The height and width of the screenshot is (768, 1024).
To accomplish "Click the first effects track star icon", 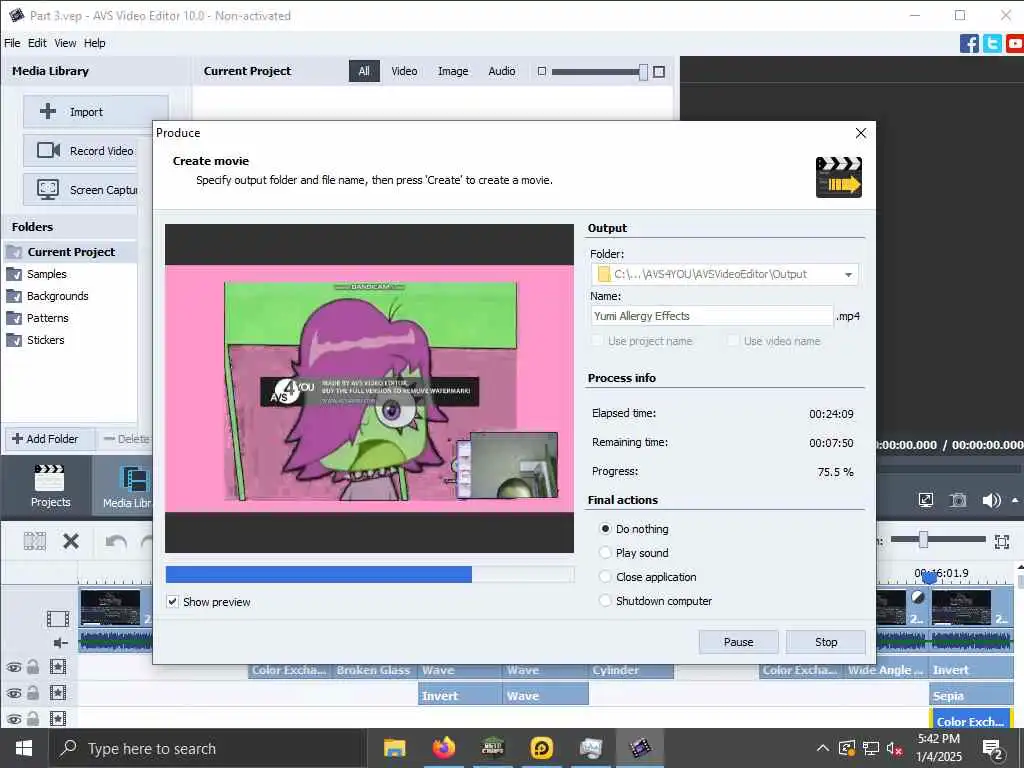I will [57, 667].
